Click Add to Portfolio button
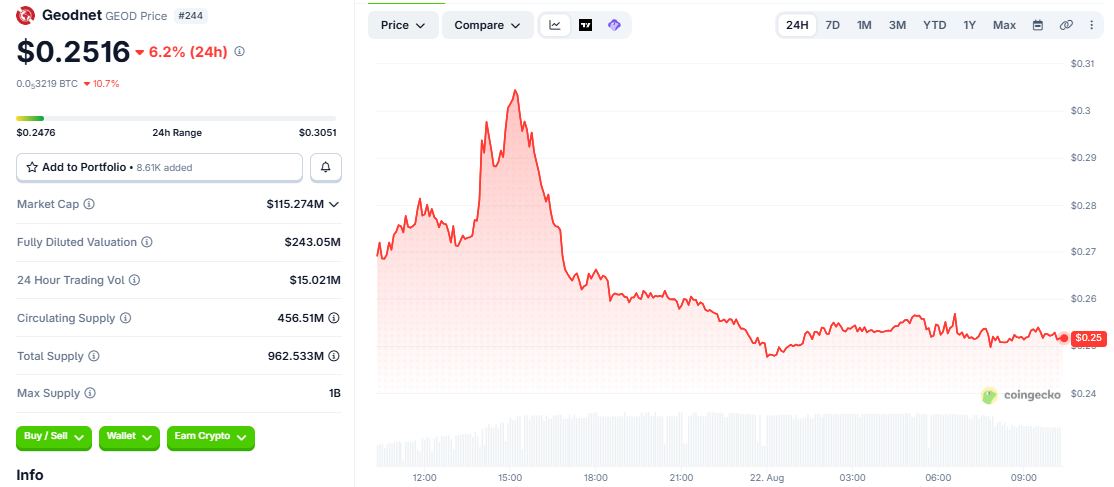1114x487 pixels. click(x=160, y=167)
